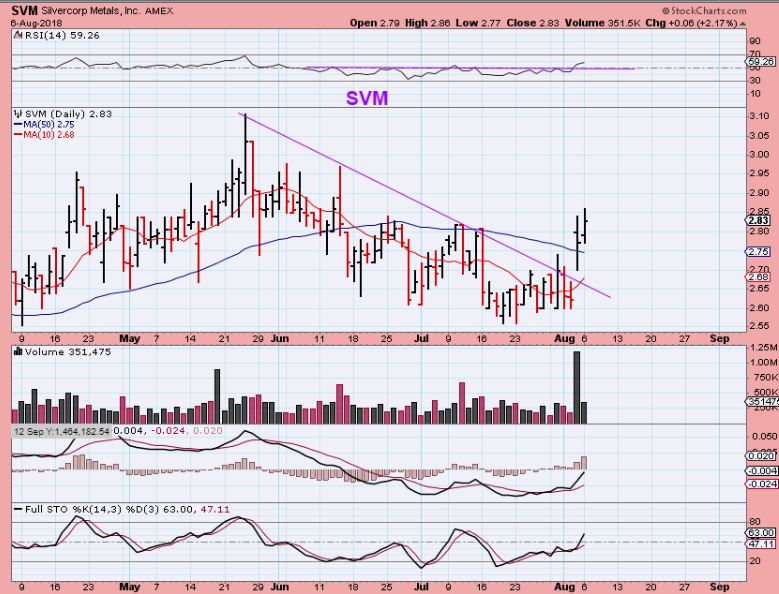
Task: Click the 'Open 2.79' value
Action: click(x=375, y=23)
